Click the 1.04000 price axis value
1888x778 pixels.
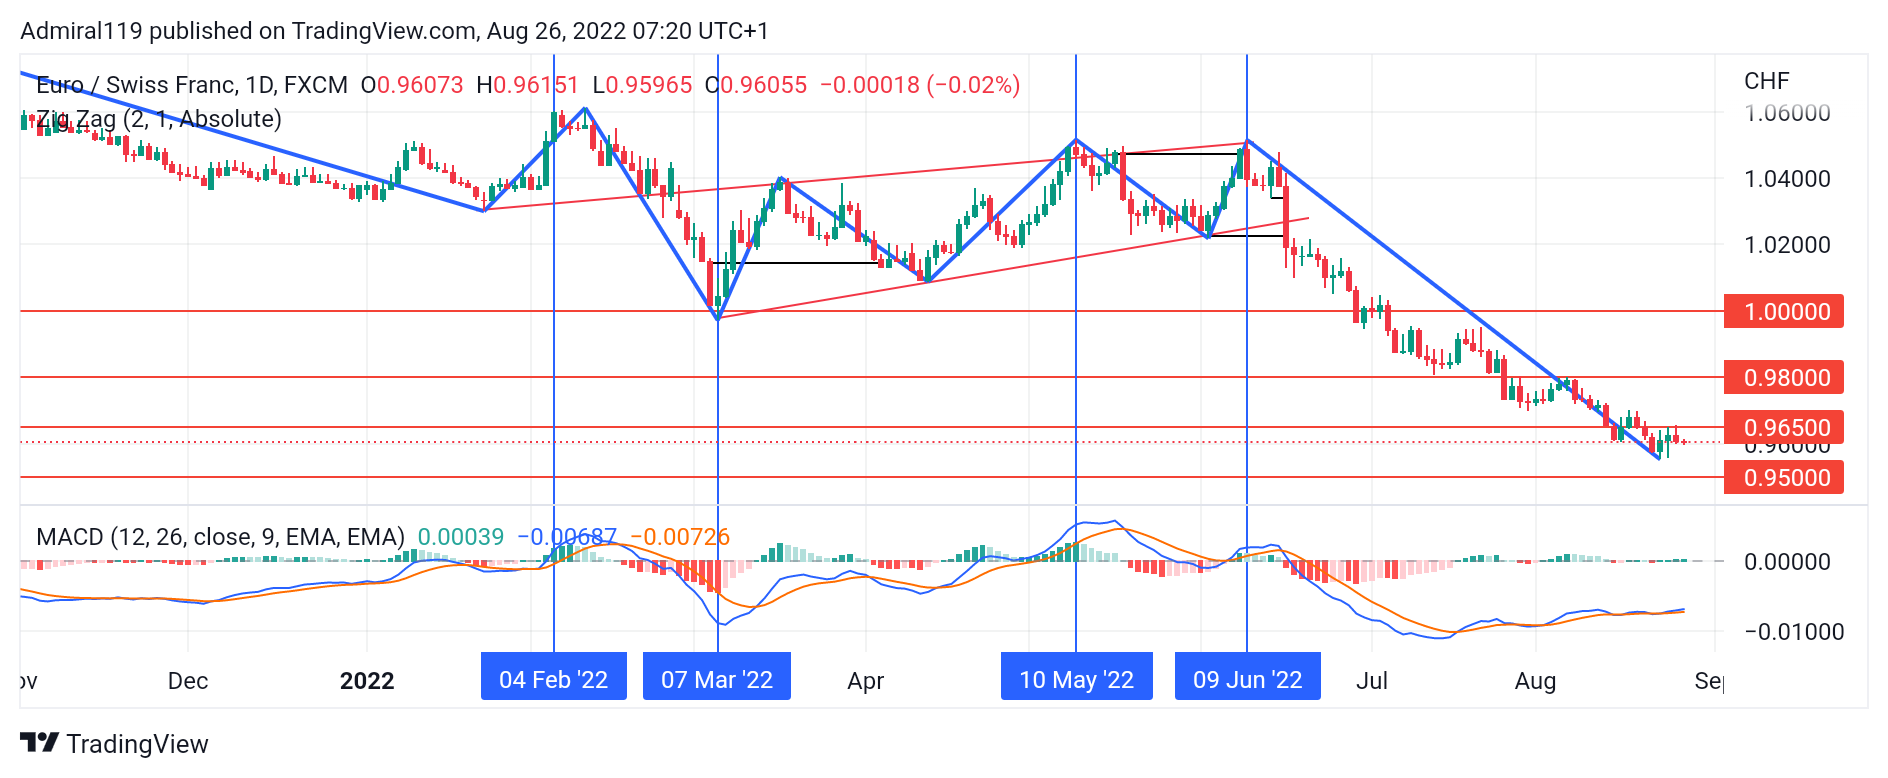point(1787,179)
